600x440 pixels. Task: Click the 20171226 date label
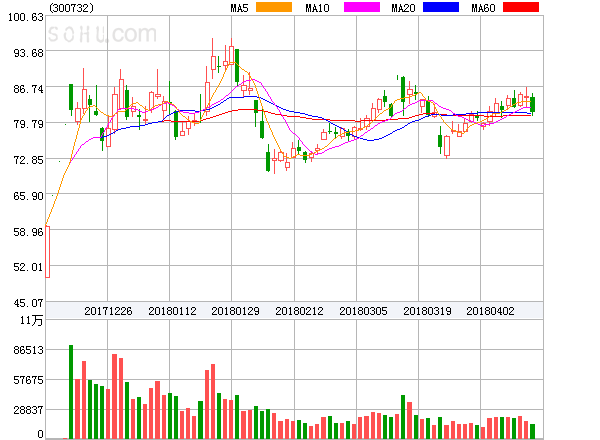pos(108,311)
